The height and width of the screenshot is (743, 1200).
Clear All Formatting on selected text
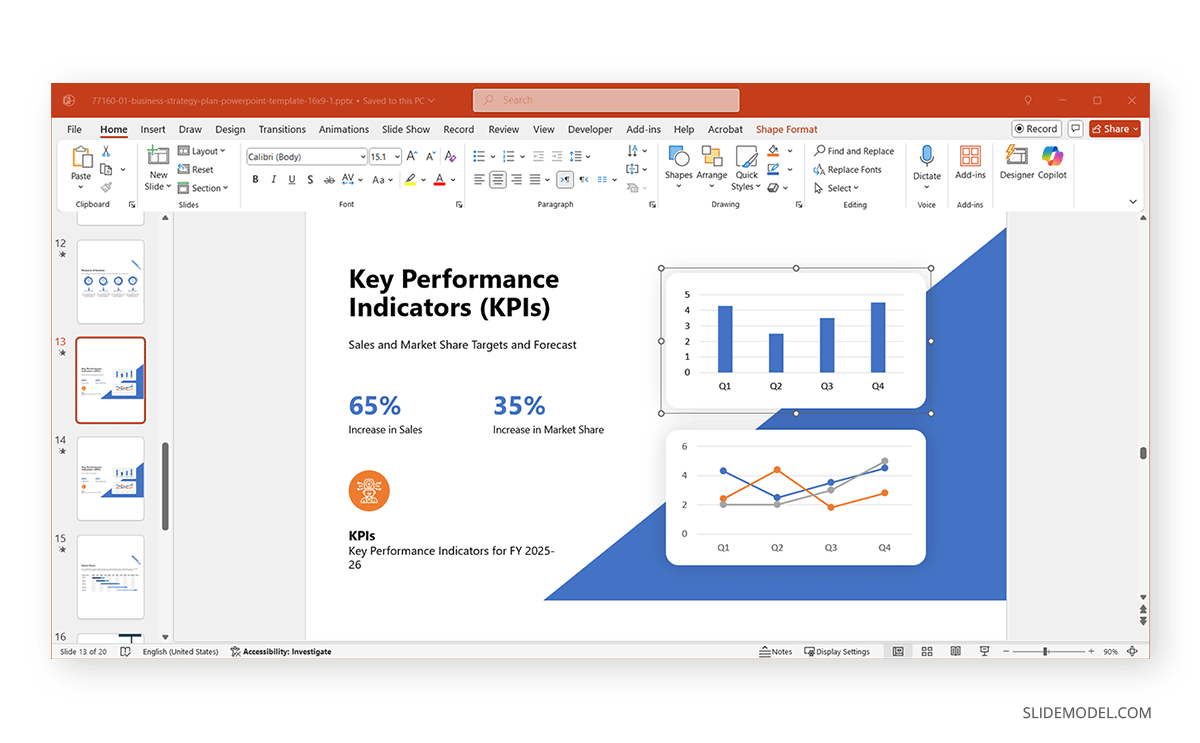(450, 156)
